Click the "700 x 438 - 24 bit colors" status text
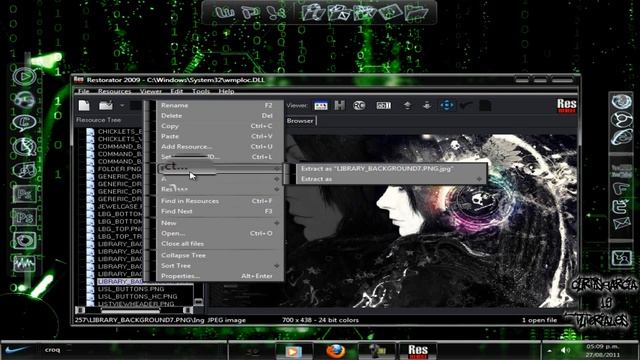This screenshot has height=360, width=640. point(320,320)
